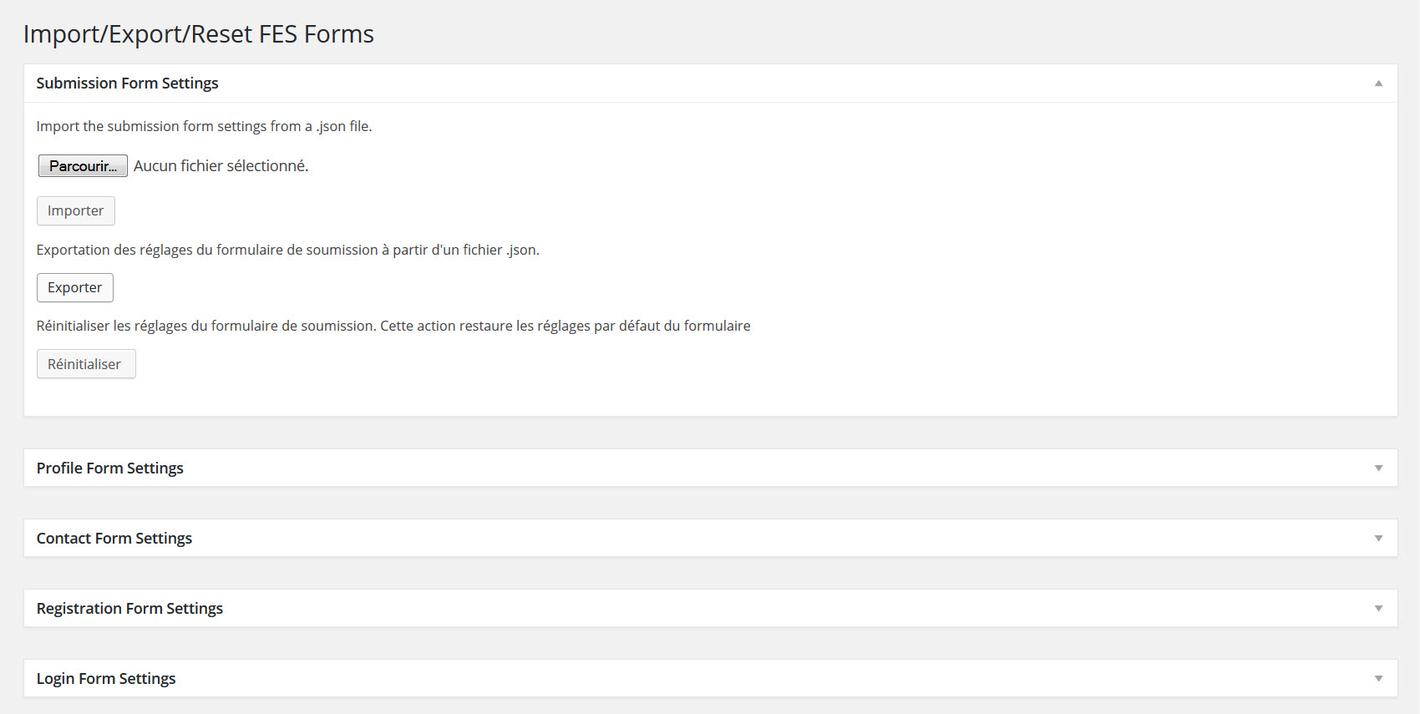The image size is (1420, 714).
Task: Expand Profile Form Settings with its arrow
Action: [1378, 468]
